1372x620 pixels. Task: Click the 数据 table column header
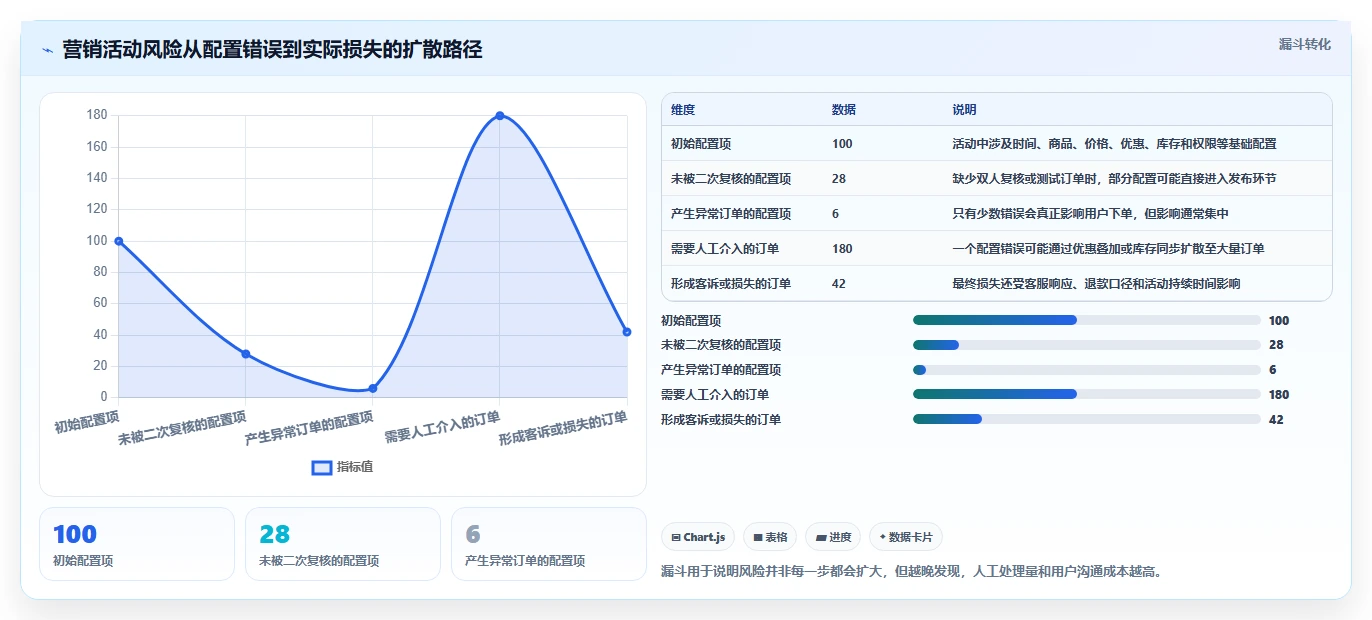click(843, 110)
